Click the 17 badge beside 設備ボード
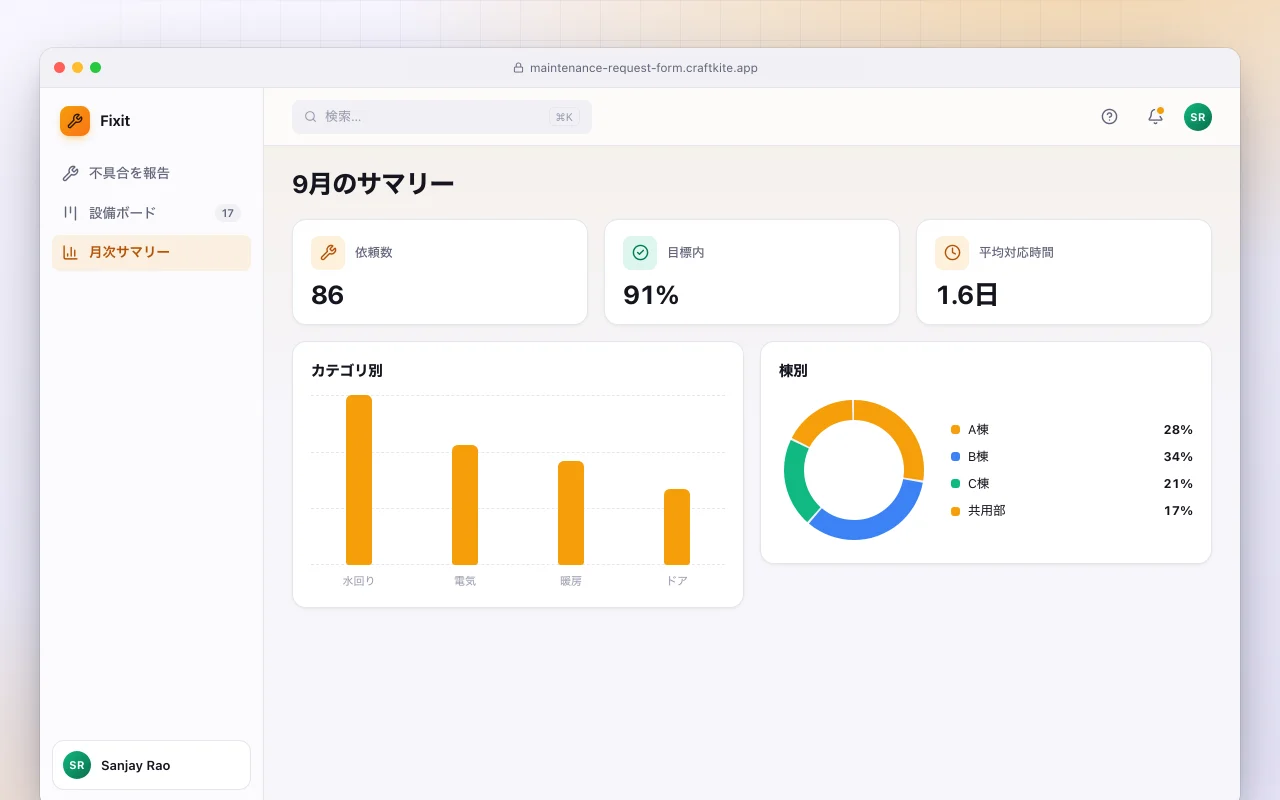 coord(228,213)
